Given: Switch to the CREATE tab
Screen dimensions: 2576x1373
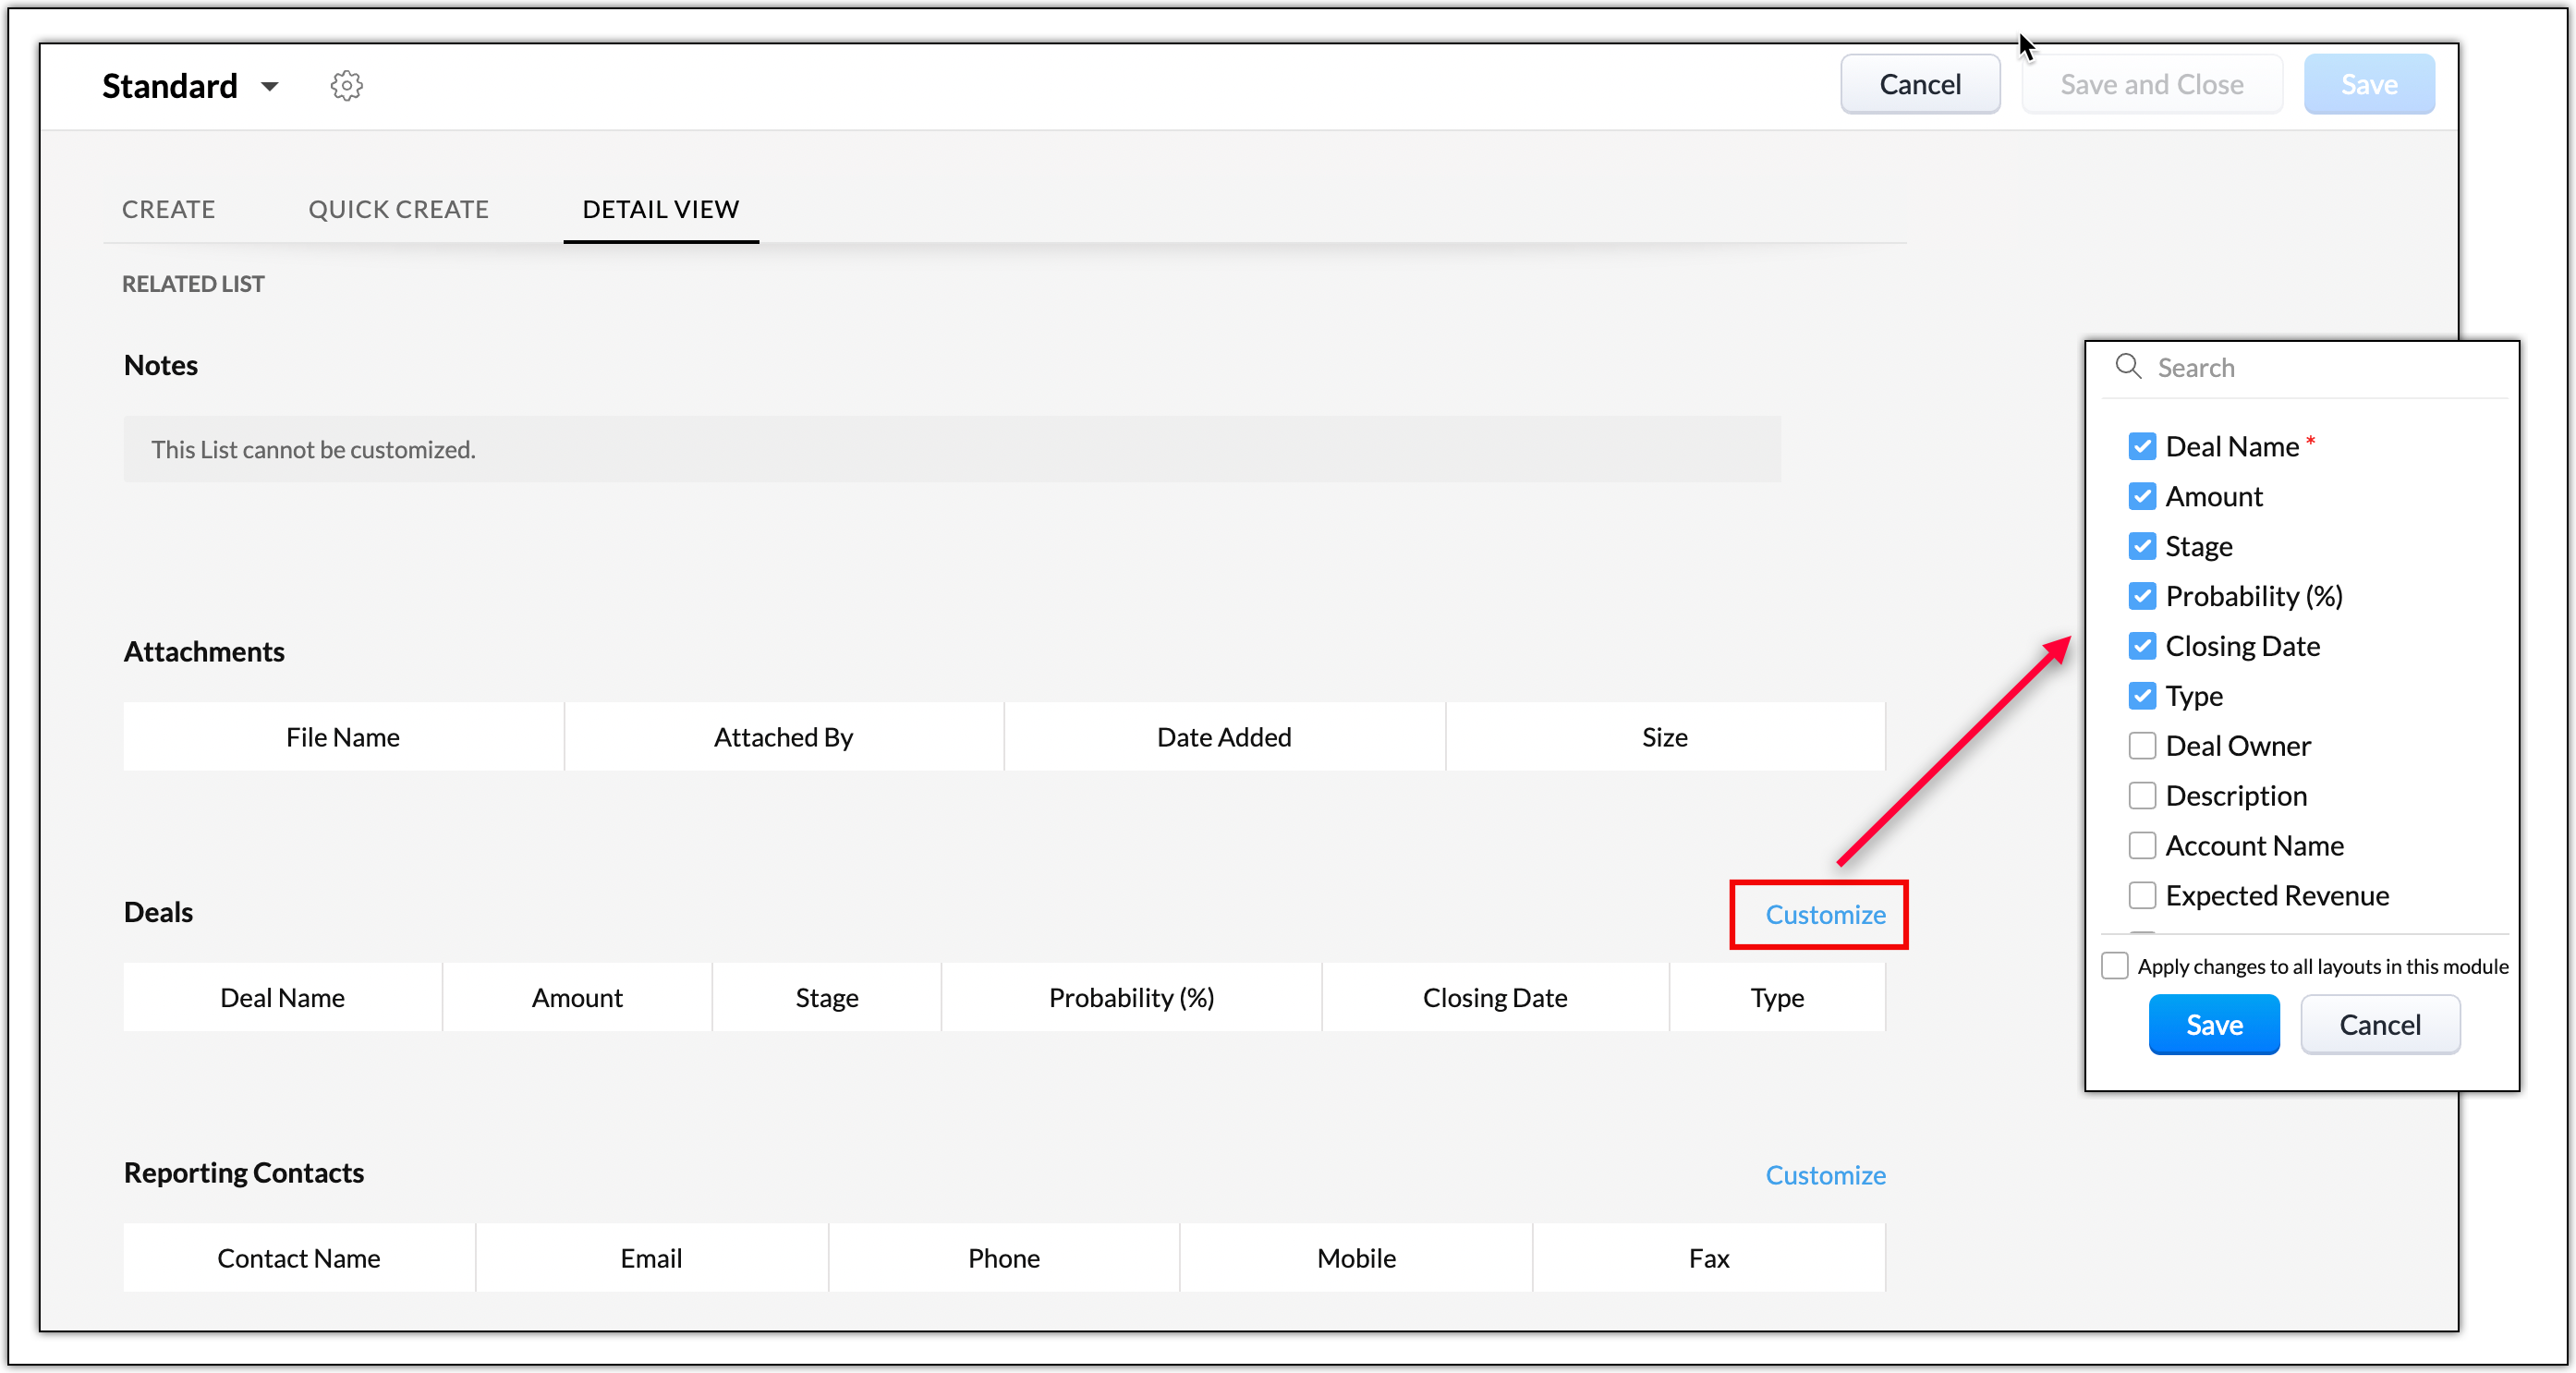Looking at the screenshot, I should (x=168, y=210).
